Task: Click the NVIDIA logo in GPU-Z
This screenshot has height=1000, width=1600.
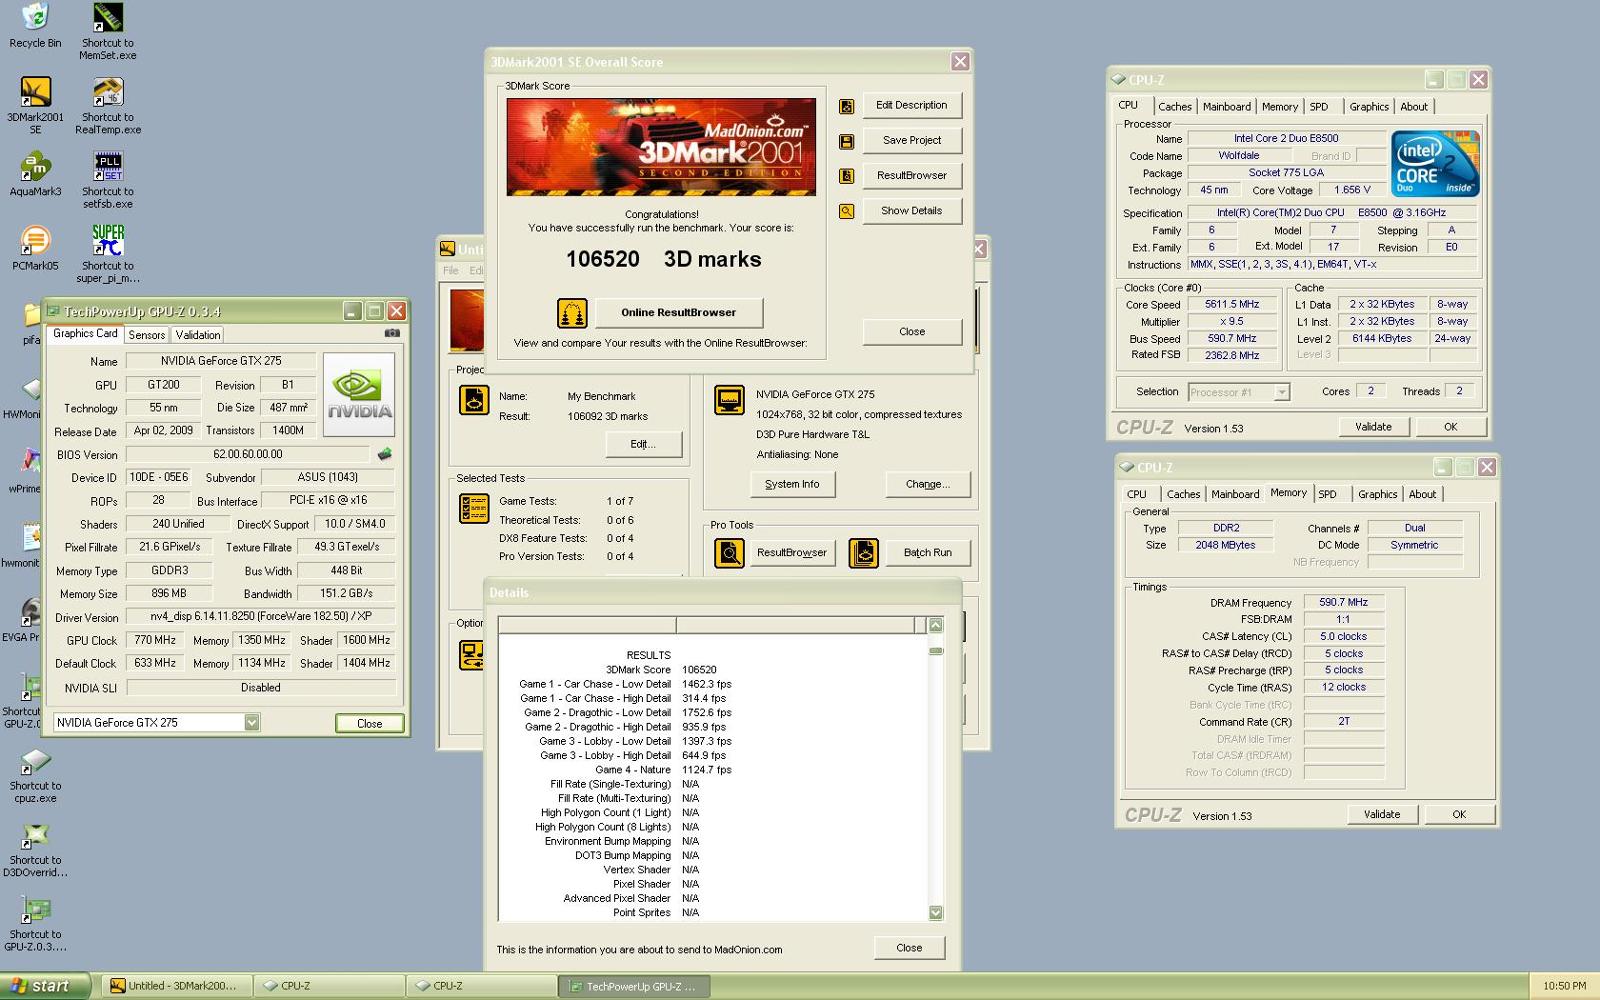Action: [360, 395]
